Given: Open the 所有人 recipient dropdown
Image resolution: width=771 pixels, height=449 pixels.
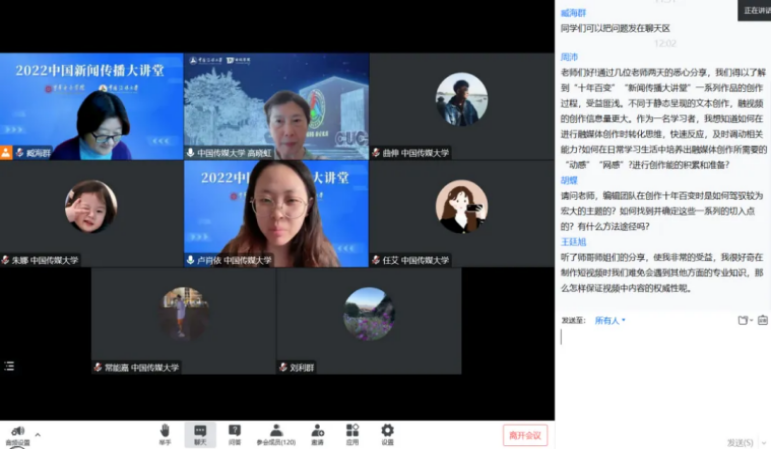Looking at the screenshot, I should click(x=609, y=321).
